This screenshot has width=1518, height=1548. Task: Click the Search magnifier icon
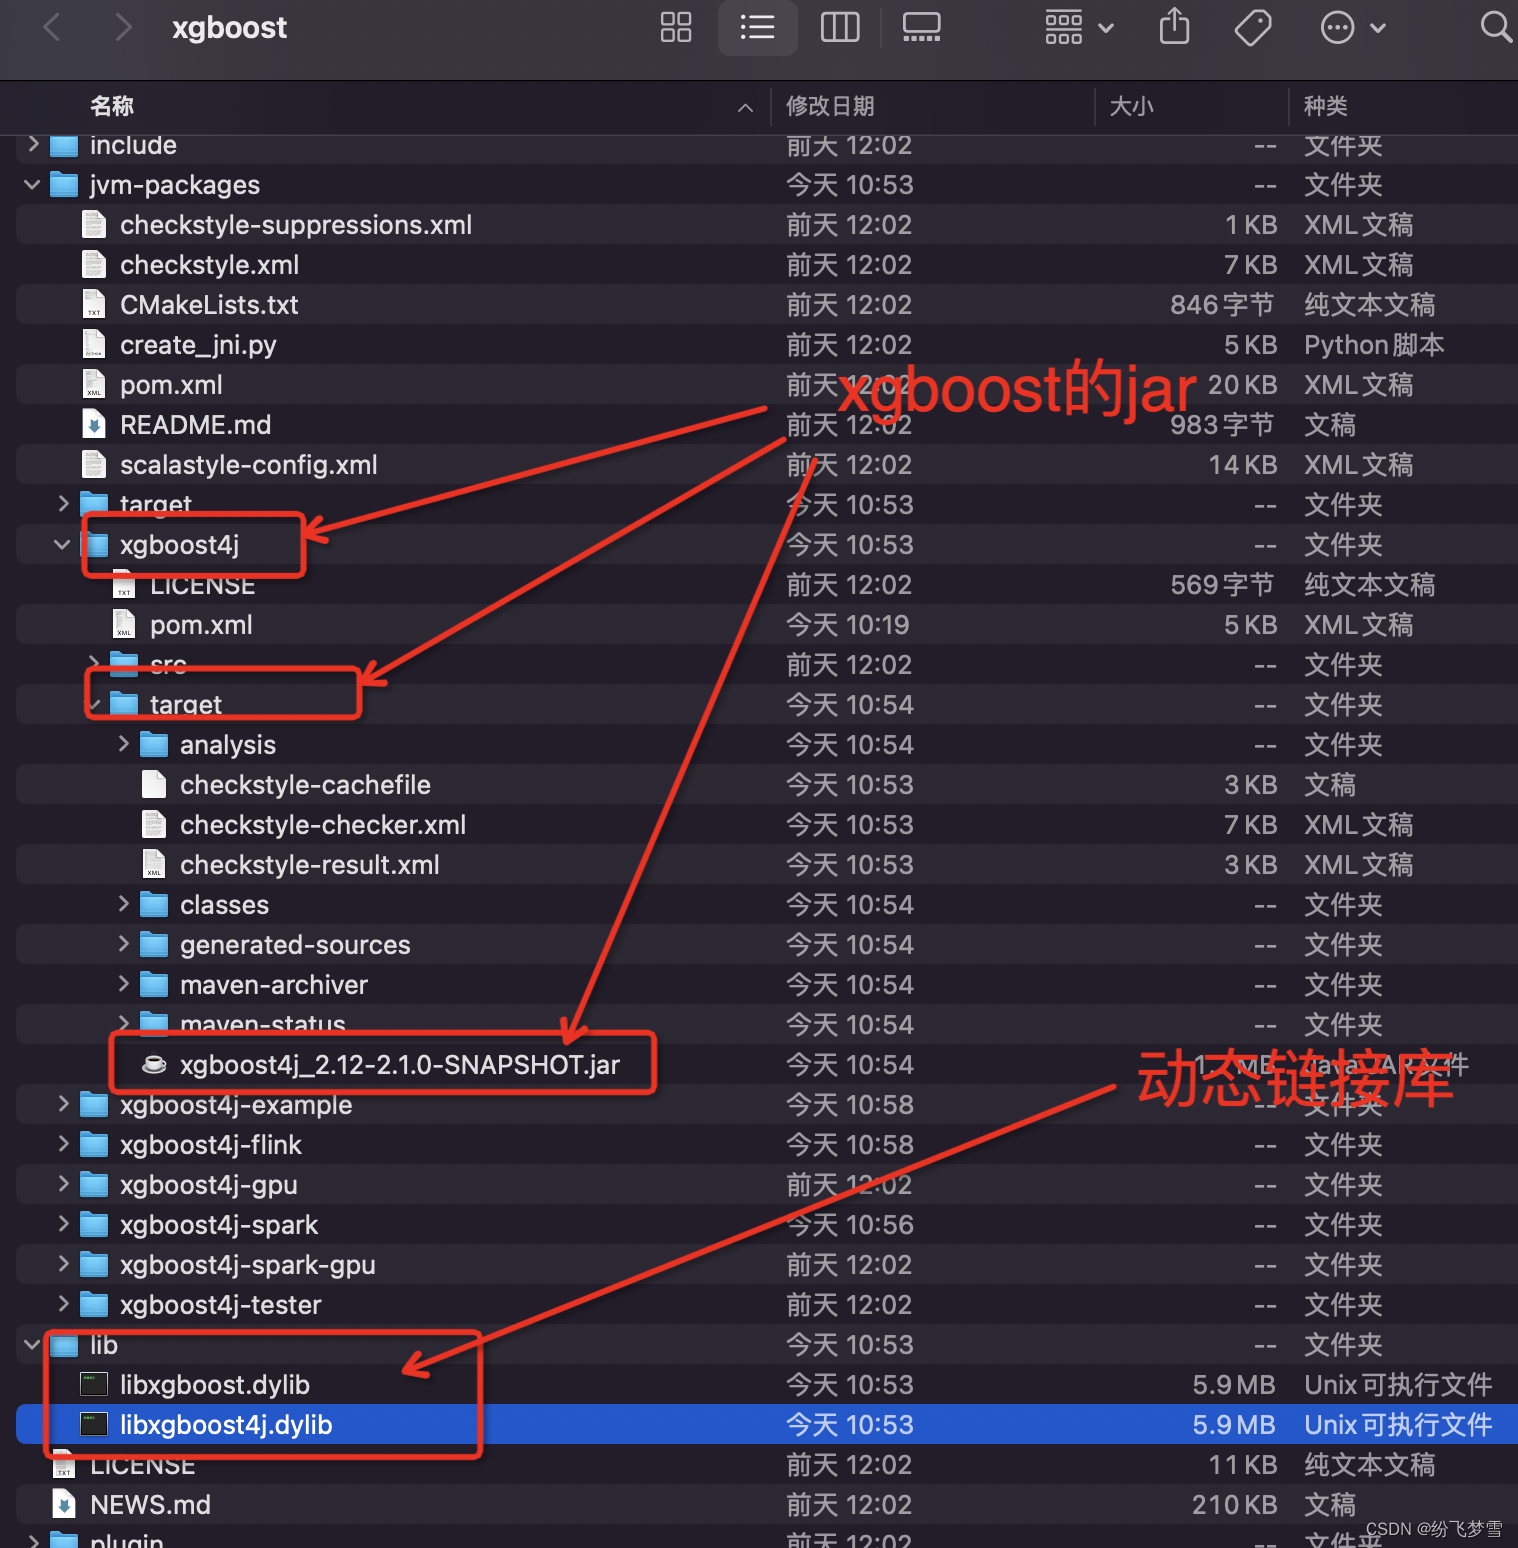click(1496, 27)
